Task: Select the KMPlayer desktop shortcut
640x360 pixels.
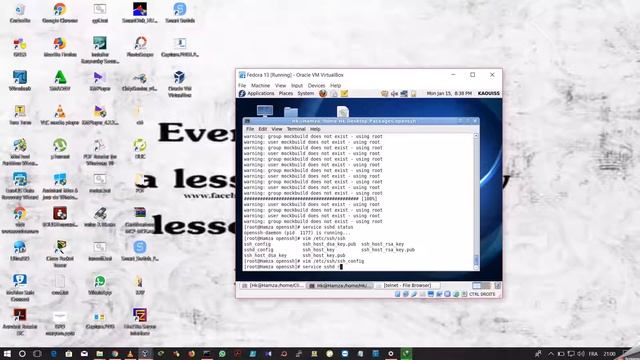Action: tap(100, 80)
